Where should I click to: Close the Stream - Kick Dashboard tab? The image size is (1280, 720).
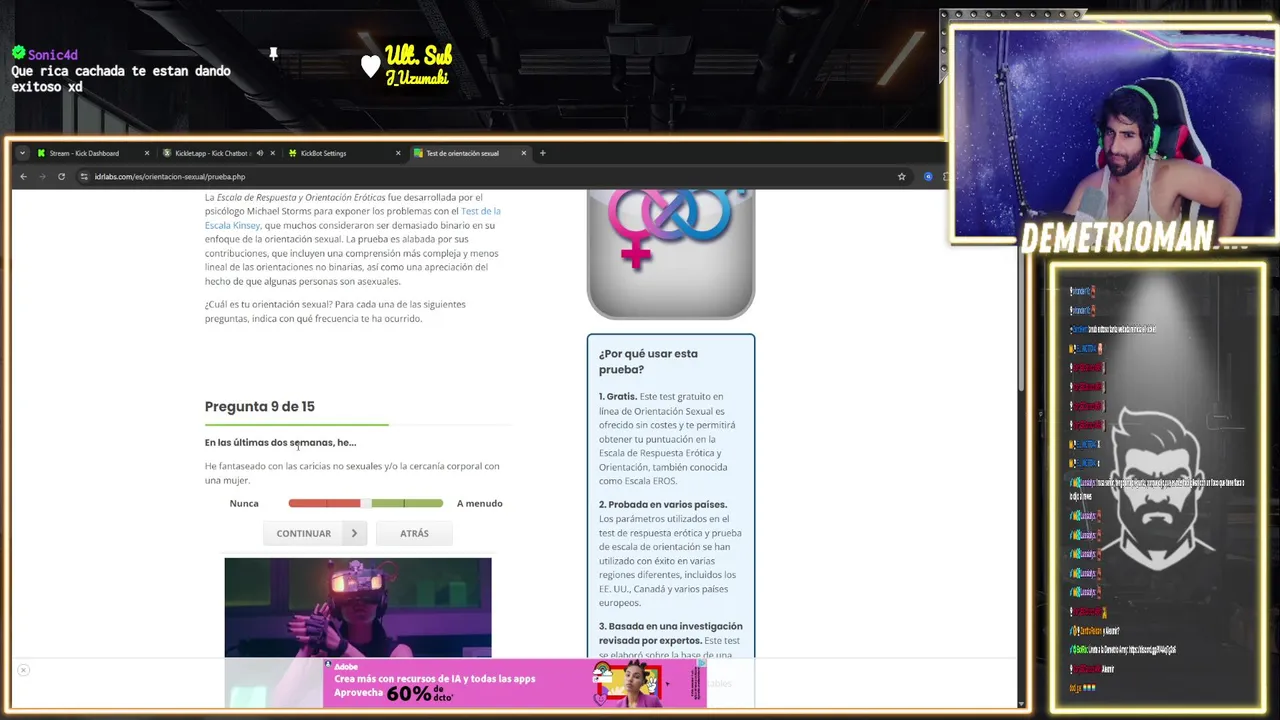[147, 153]
